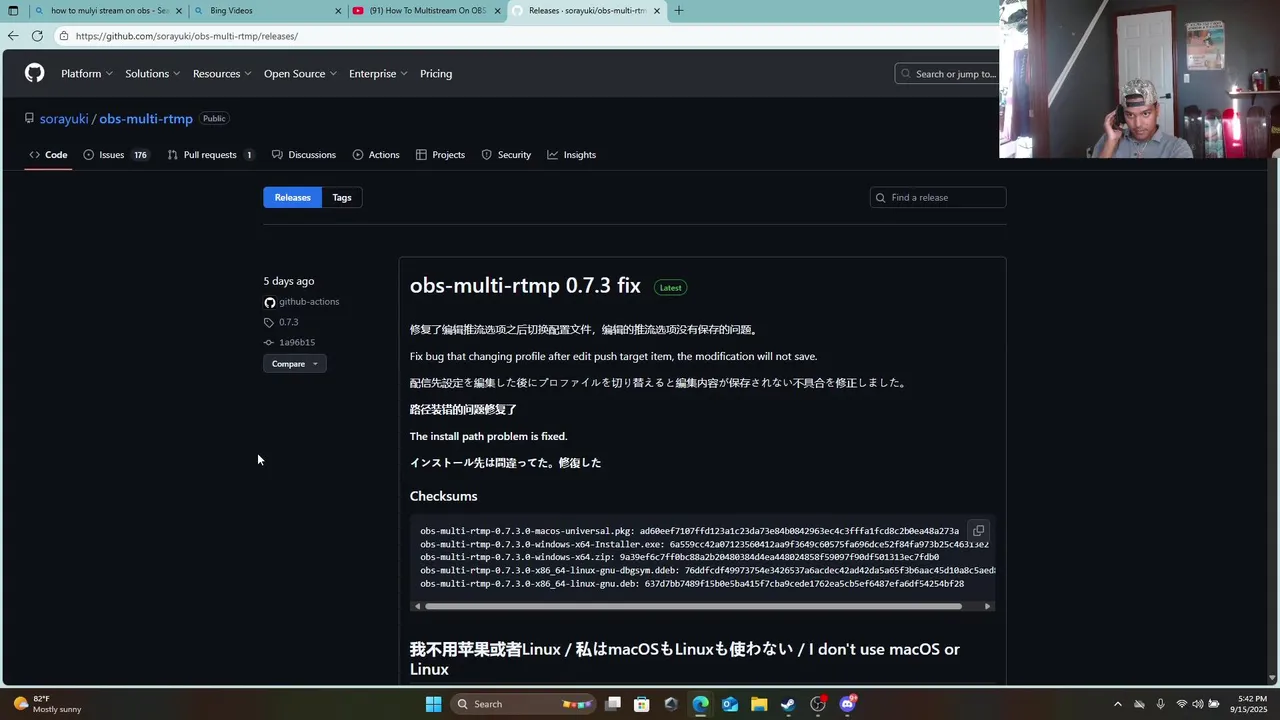Select the Releases button
1280x720 pixels.
pyautogui.click(x=293, y=197)
